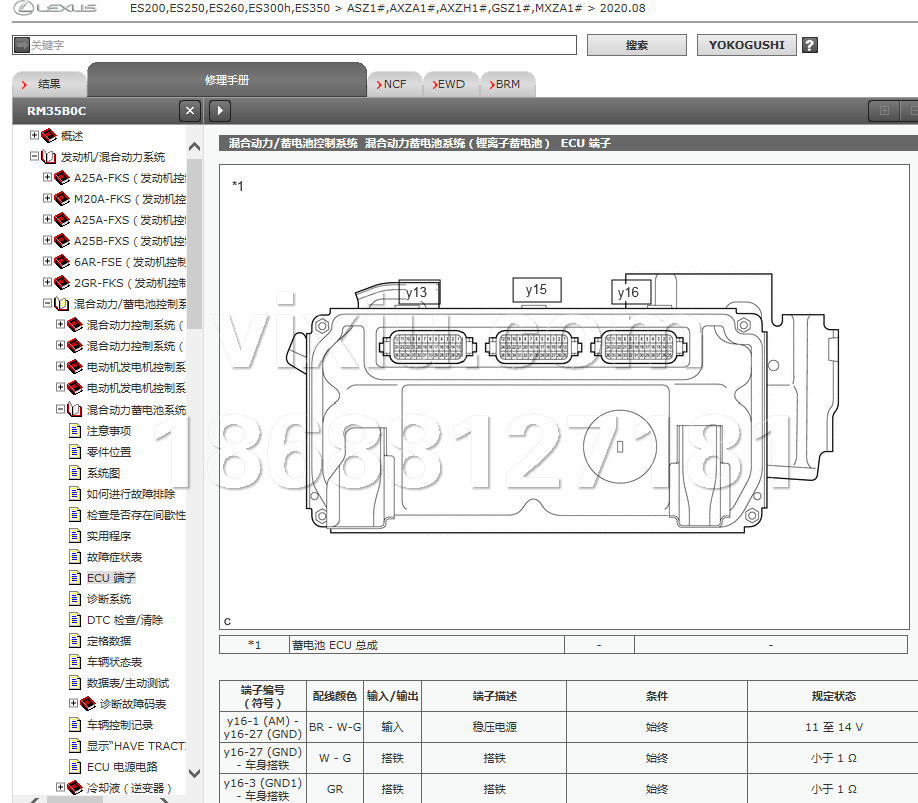Screen dimensions: 918x803
Task: Open the BRM tab
Action: click(508, 85)
